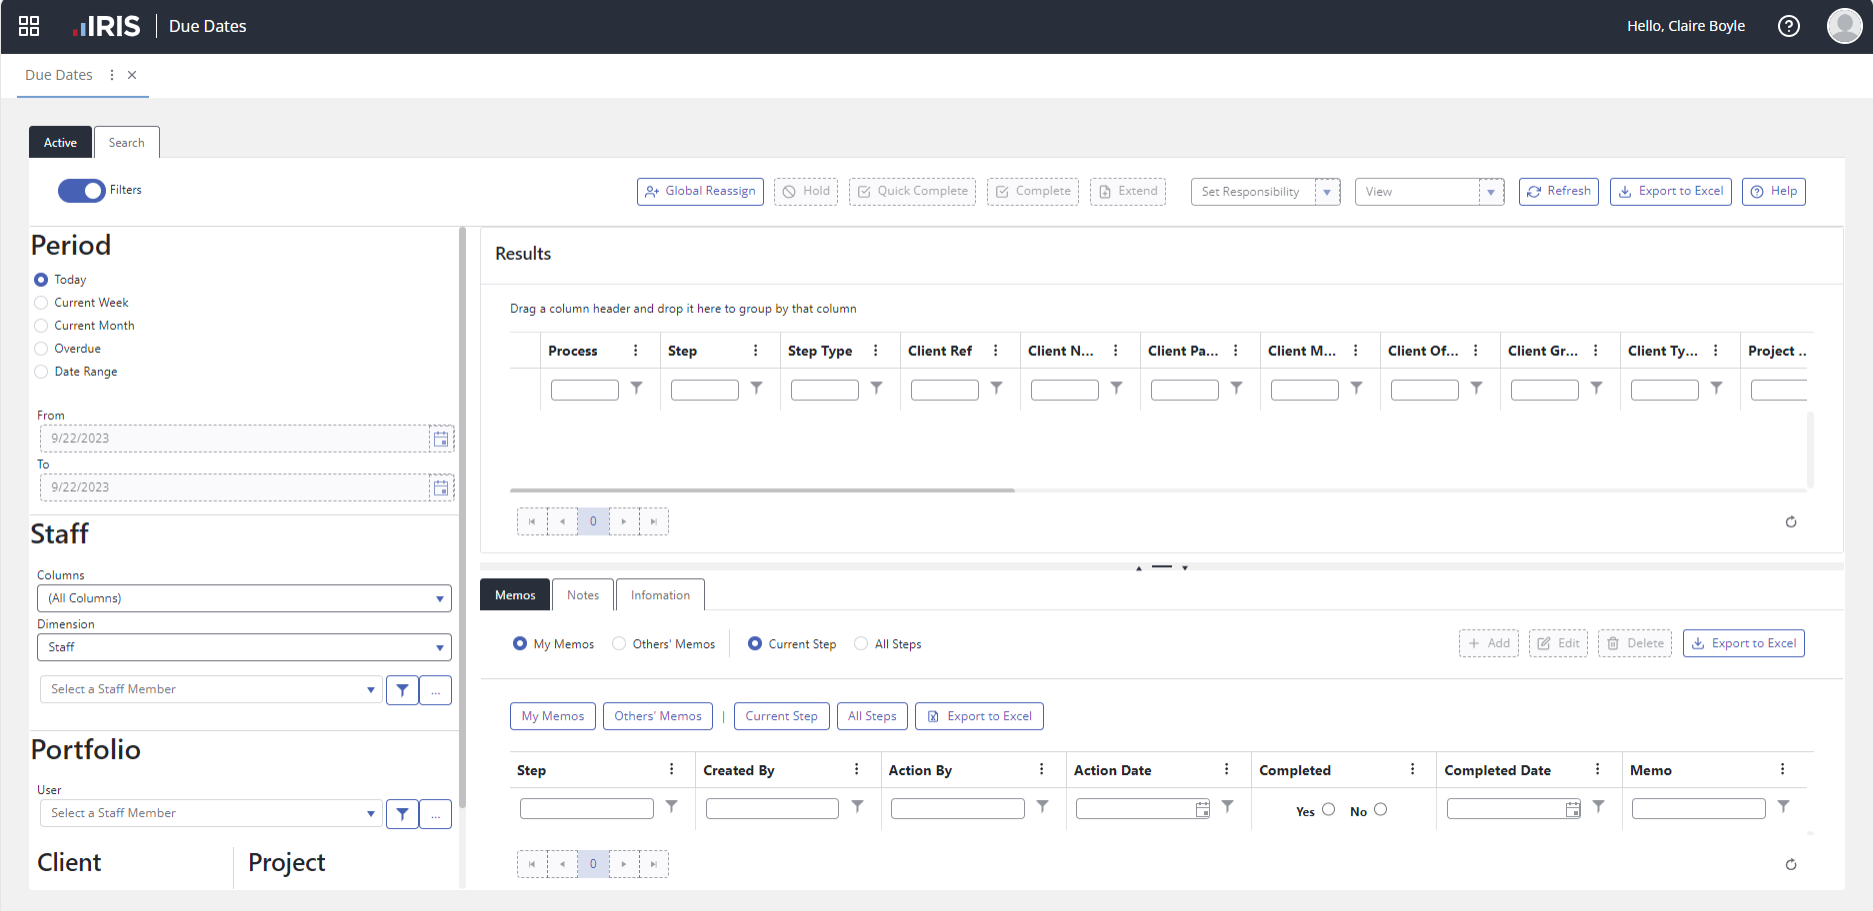Click the Global Reassign button
Viewport: 1873px width, 911px height.
point(700,191)
